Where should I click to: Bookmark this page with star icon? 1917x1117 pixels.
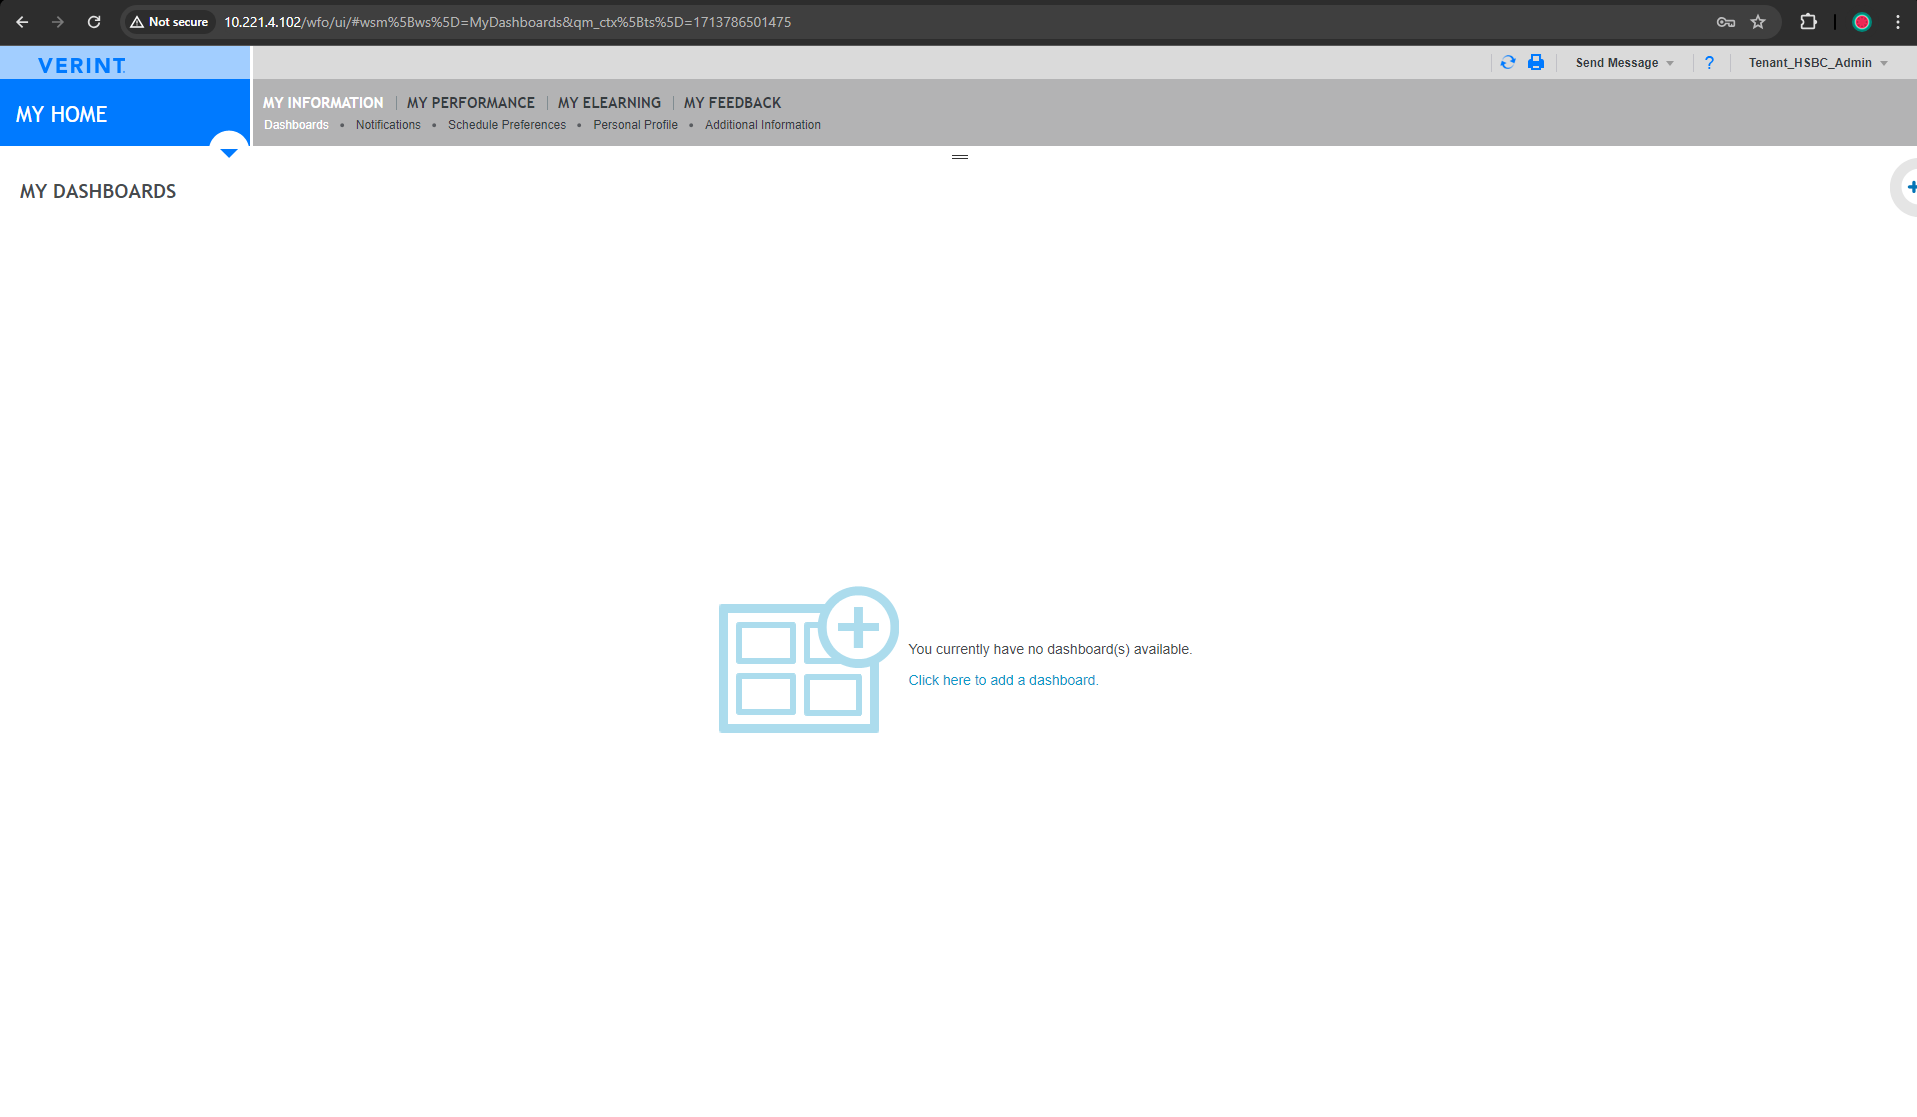click(x=1758, y=22)
